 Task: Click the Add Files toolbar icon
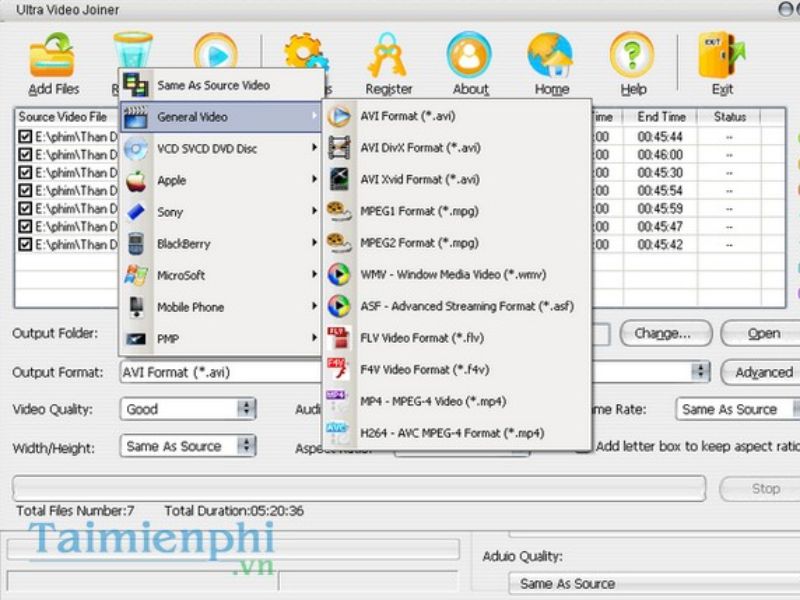(x=53, y=58)
